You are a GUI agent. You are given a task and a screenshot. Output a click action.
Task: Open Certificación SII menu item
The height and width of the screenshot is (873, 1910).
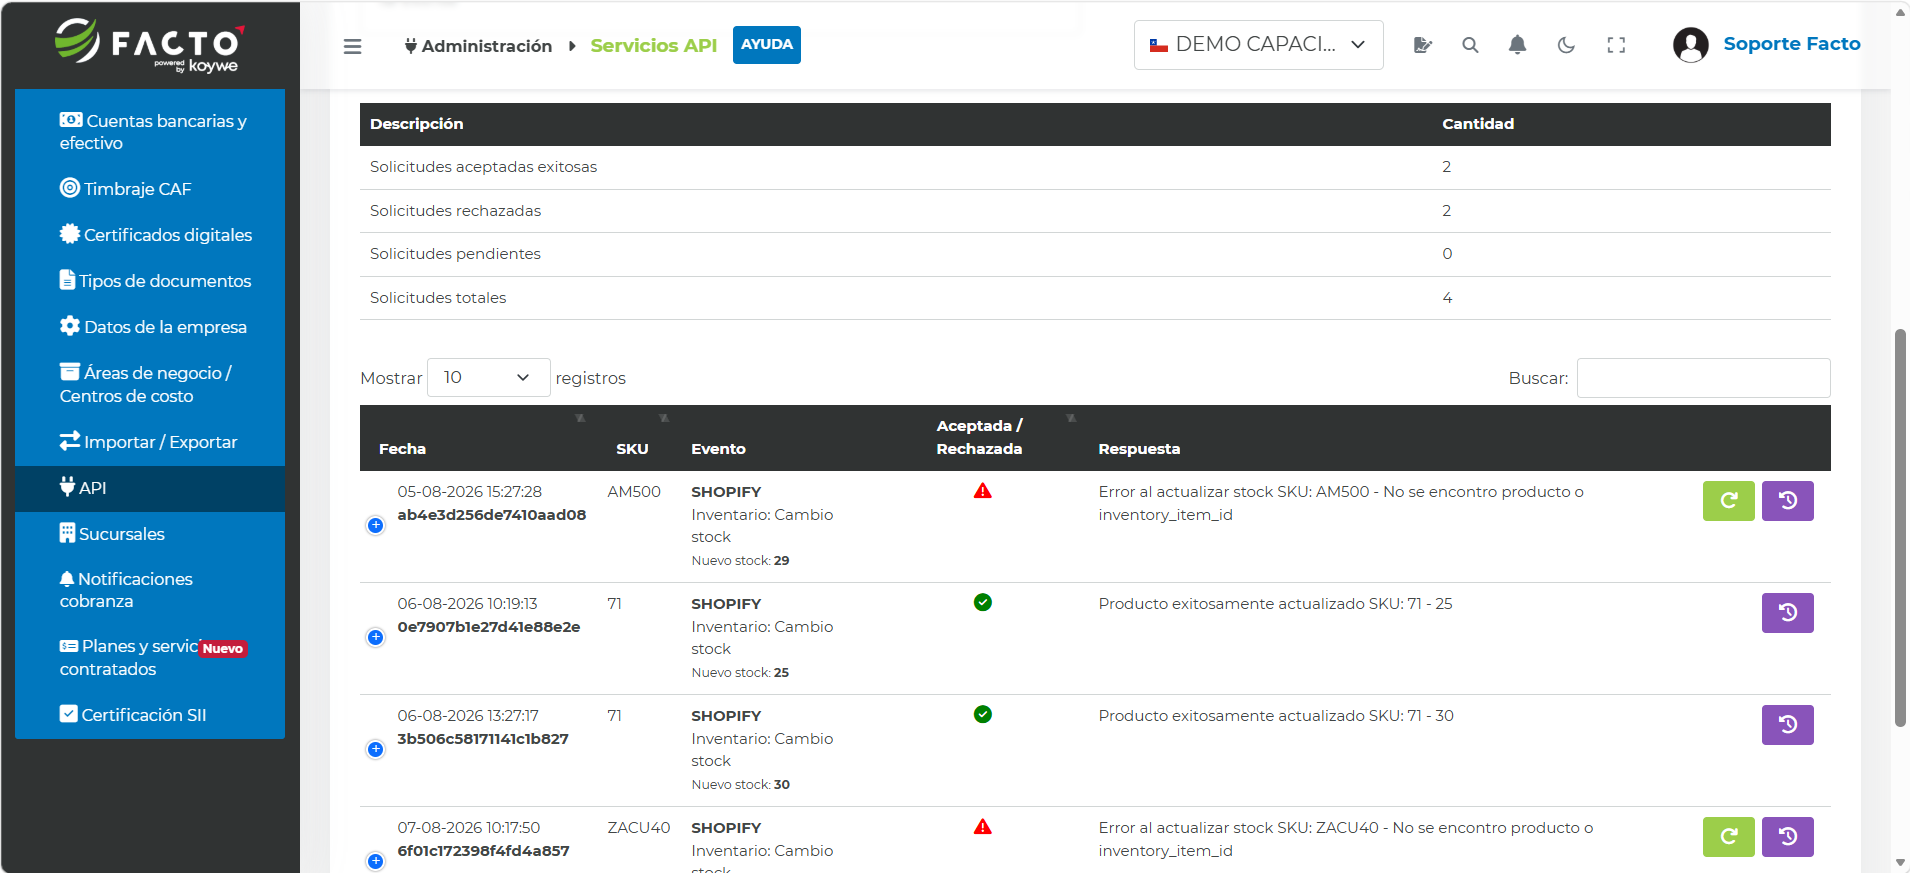pyautogui.click(x=150, y=715)
